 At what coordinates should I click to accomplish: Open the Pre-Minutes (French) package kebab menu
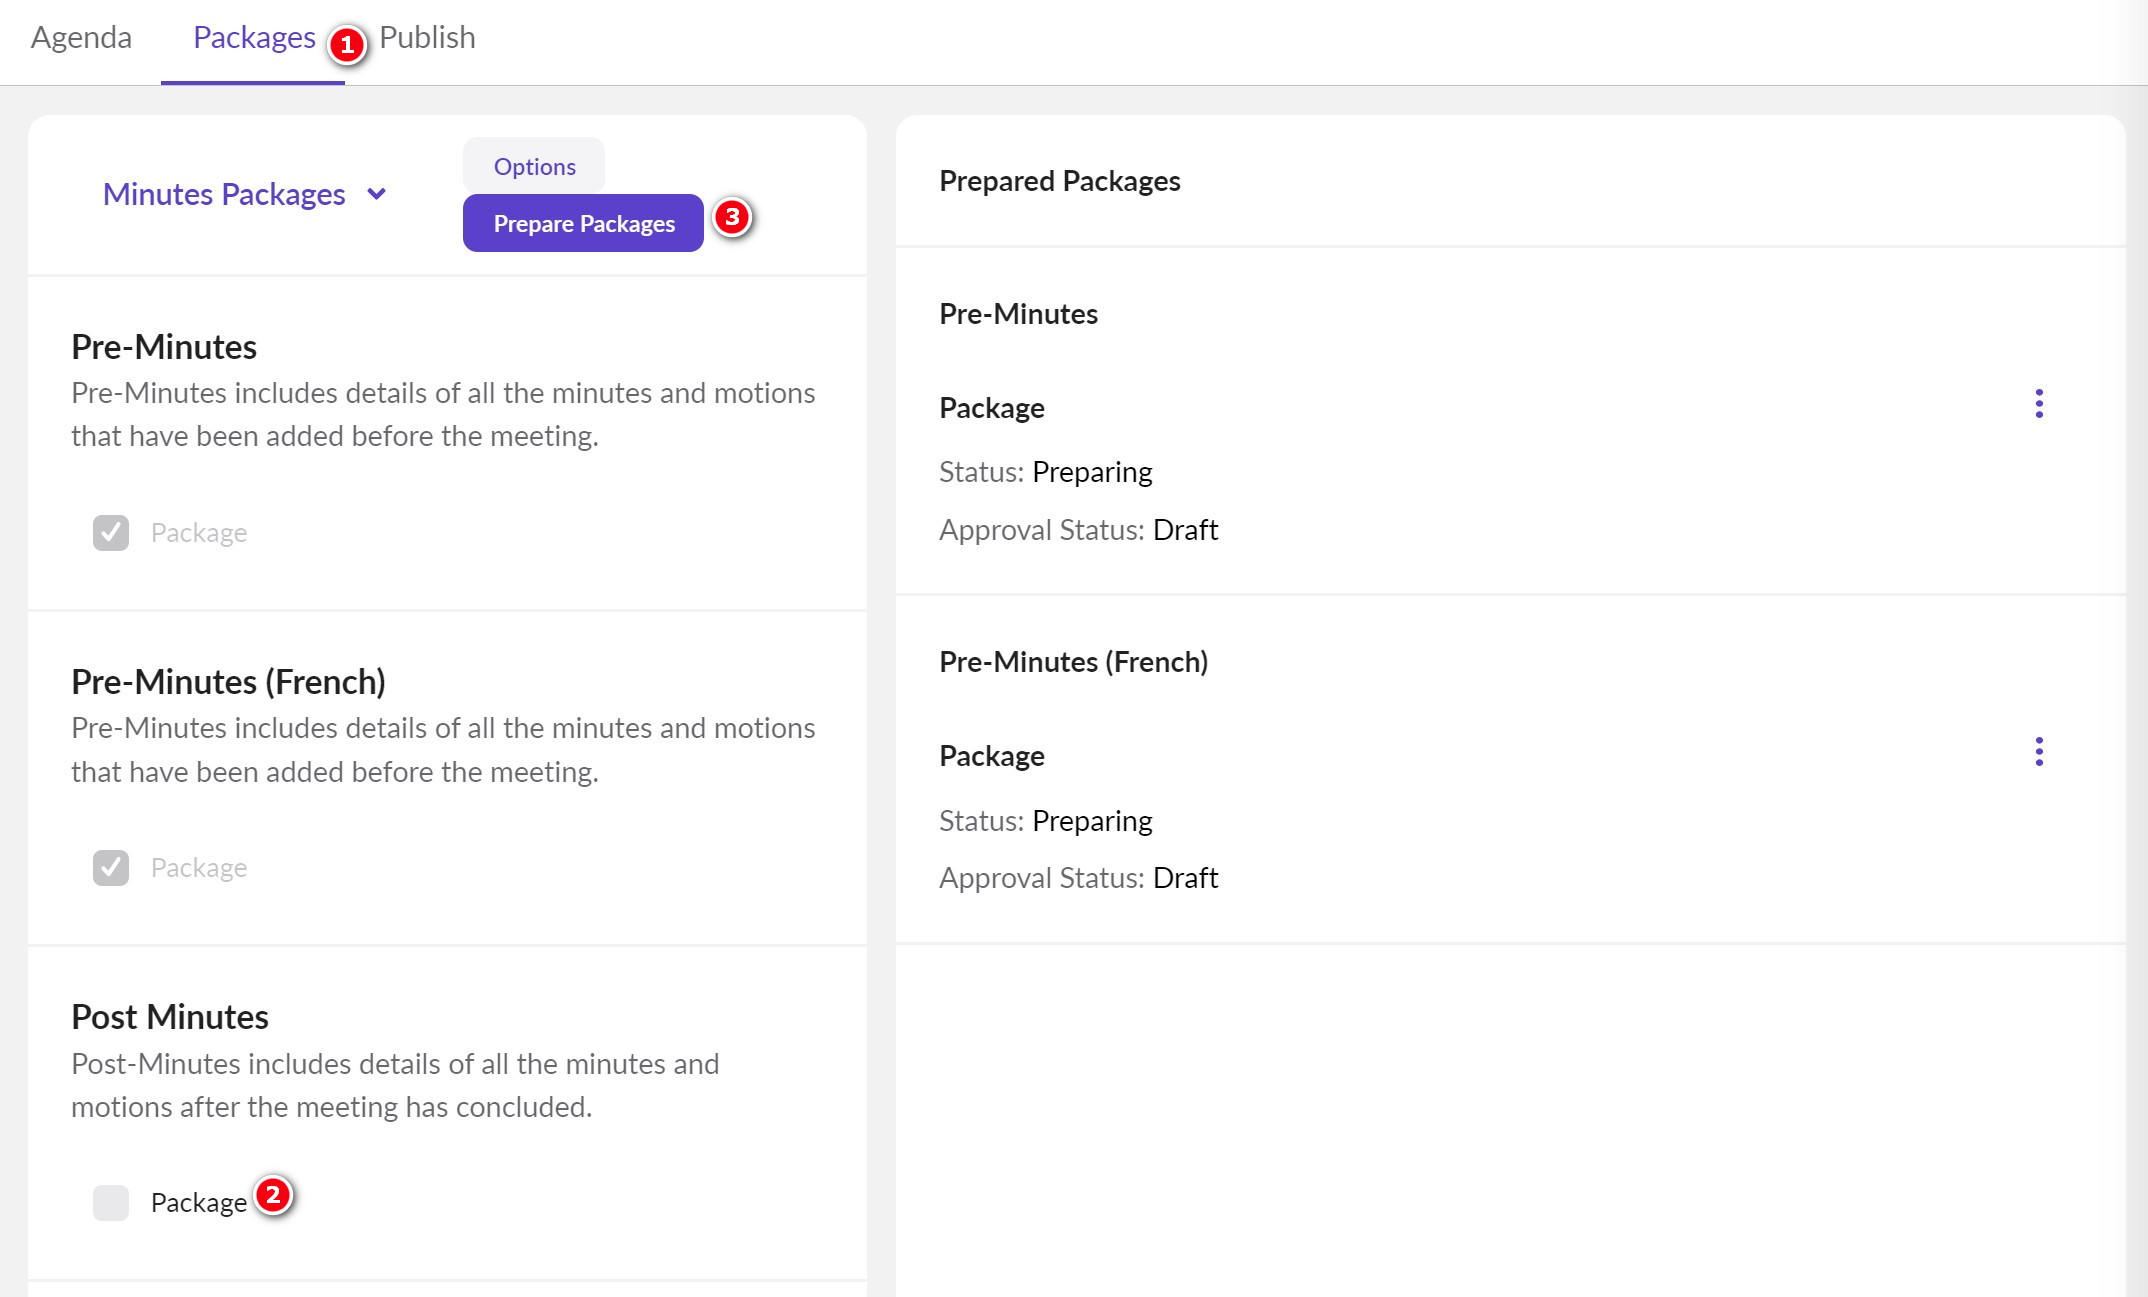pos(2038,752)
